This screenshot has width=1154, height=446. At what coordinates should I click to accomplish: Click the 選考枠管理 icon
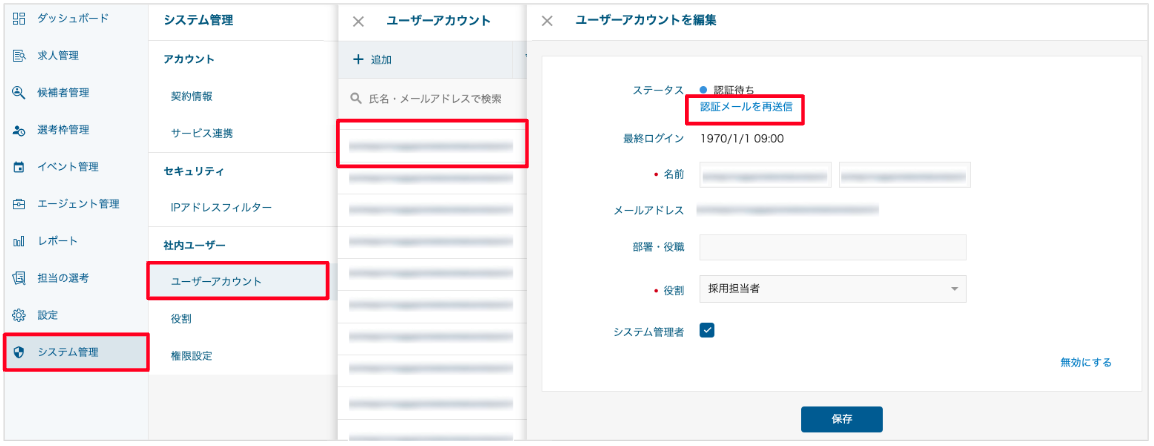click(x=19, y=130)
